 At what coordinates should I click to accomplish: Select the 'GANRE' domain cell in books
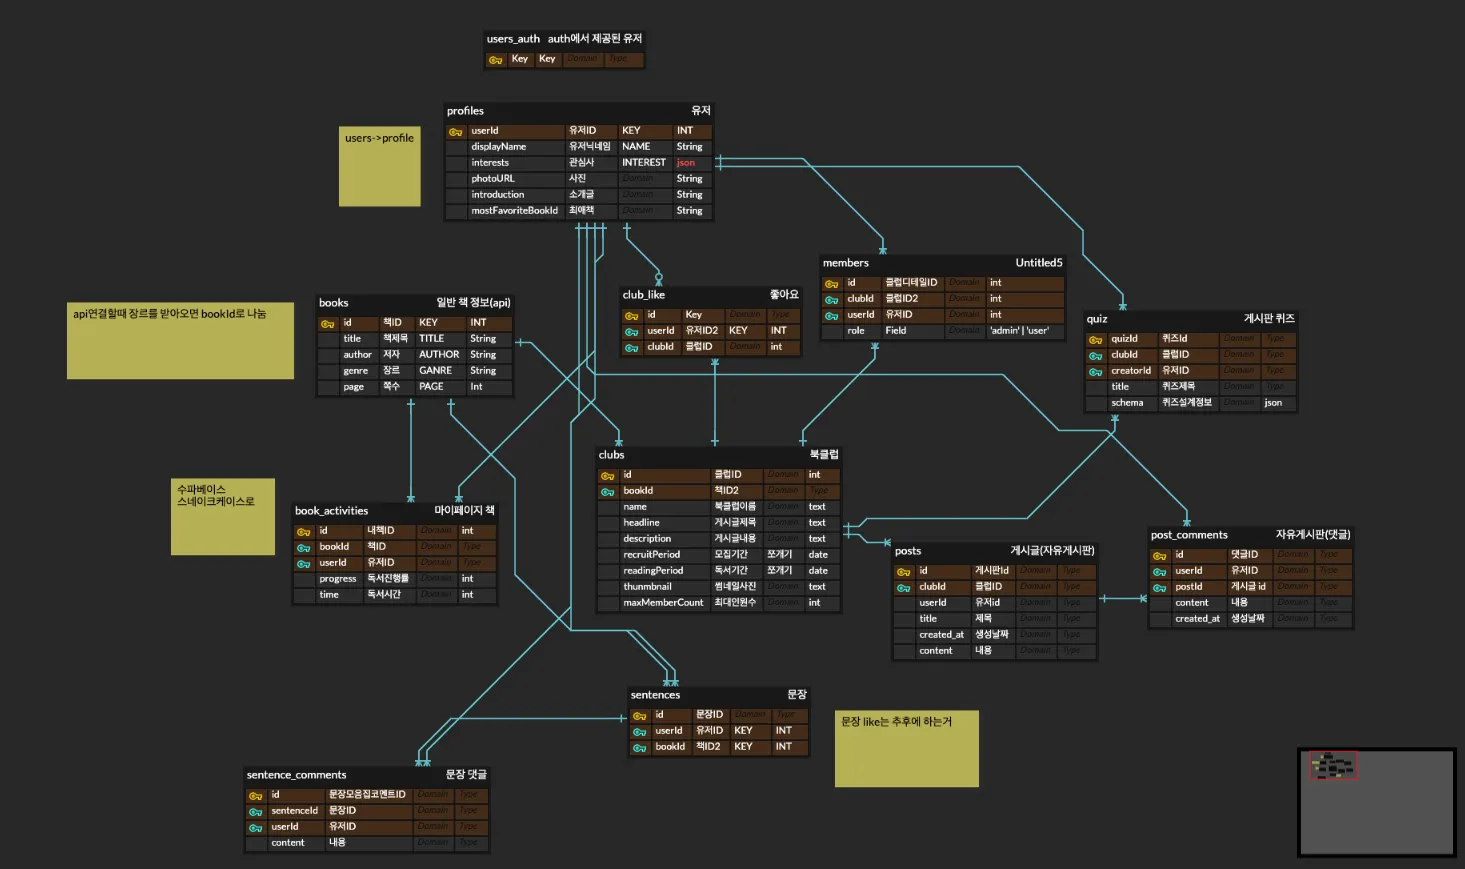[x=436, y=371]
